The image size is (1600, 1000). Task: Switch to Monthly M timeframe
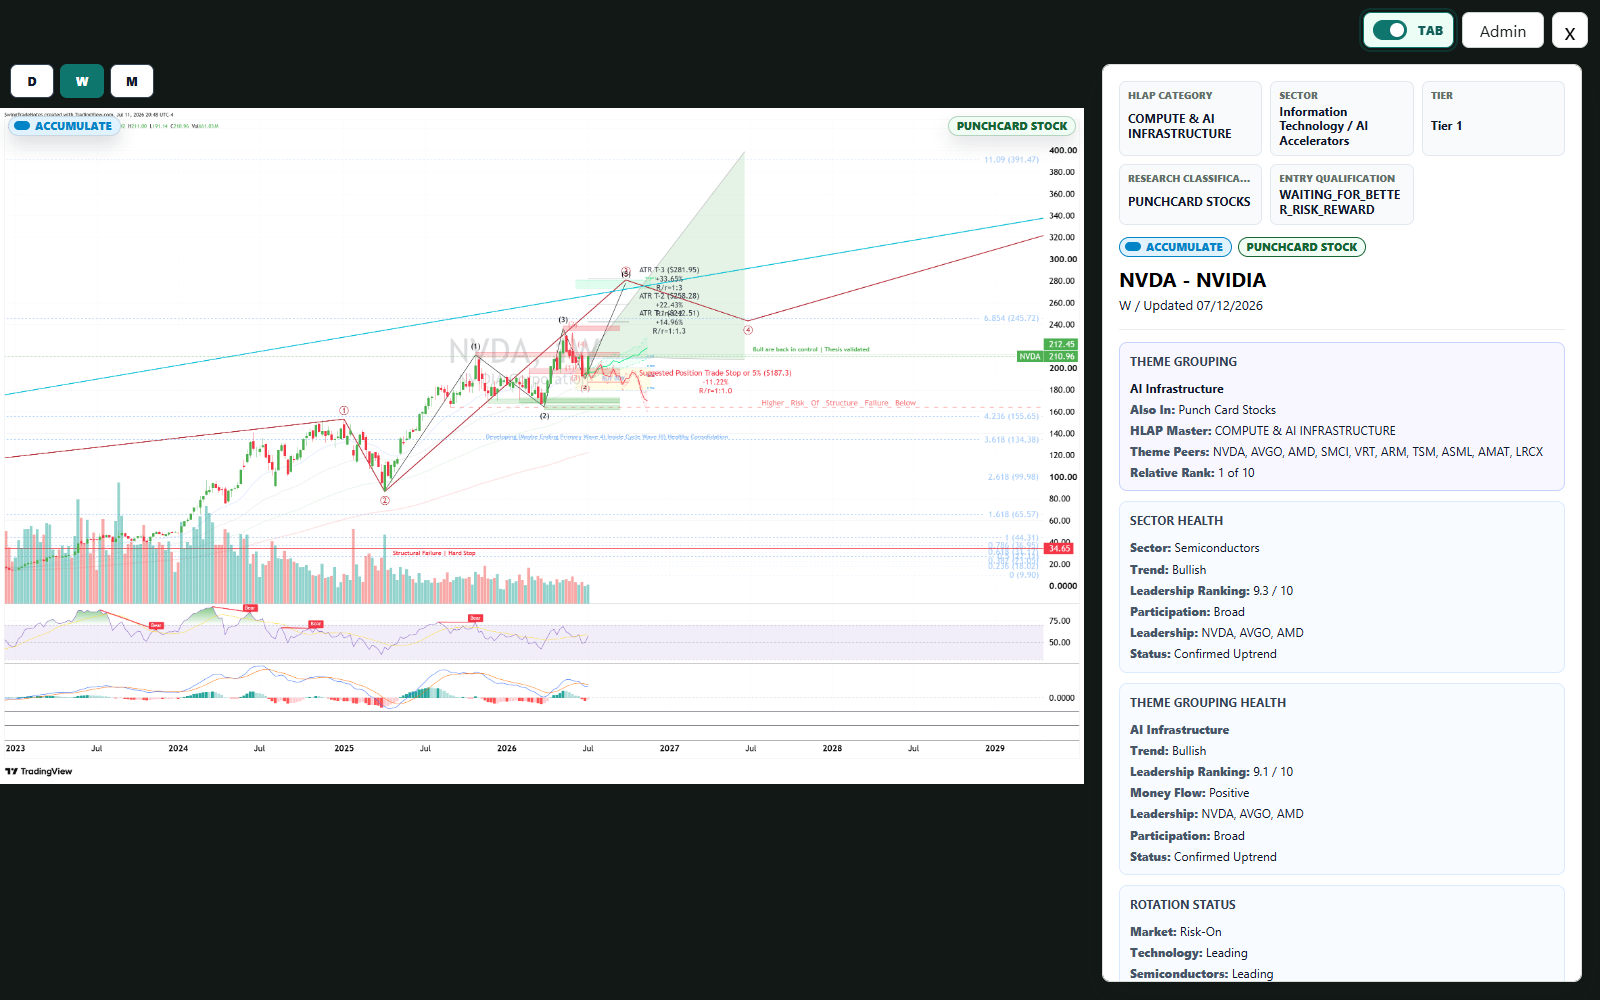click(132, 81)
